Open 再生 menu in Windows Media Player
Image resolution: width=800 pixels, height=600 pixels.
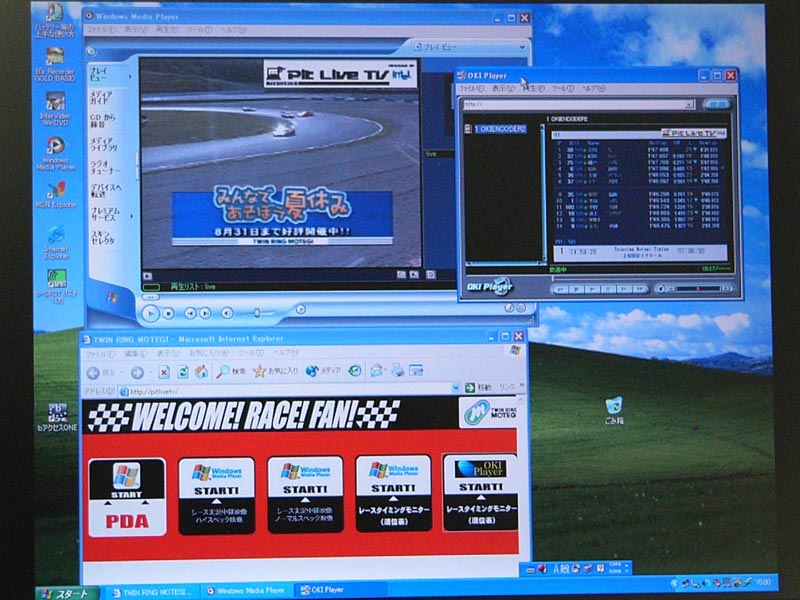(167, 30)
